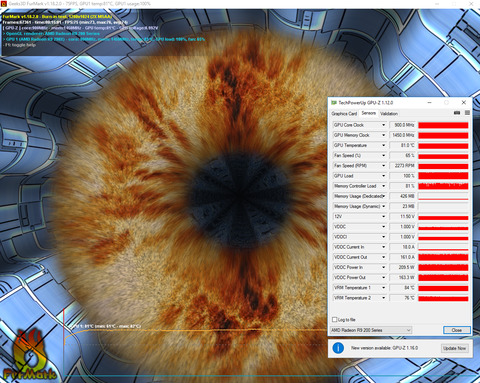The width and height of the screenshot is (480, 383).
Task: Enable the Log to file checkbox
Action: (334, 319)
